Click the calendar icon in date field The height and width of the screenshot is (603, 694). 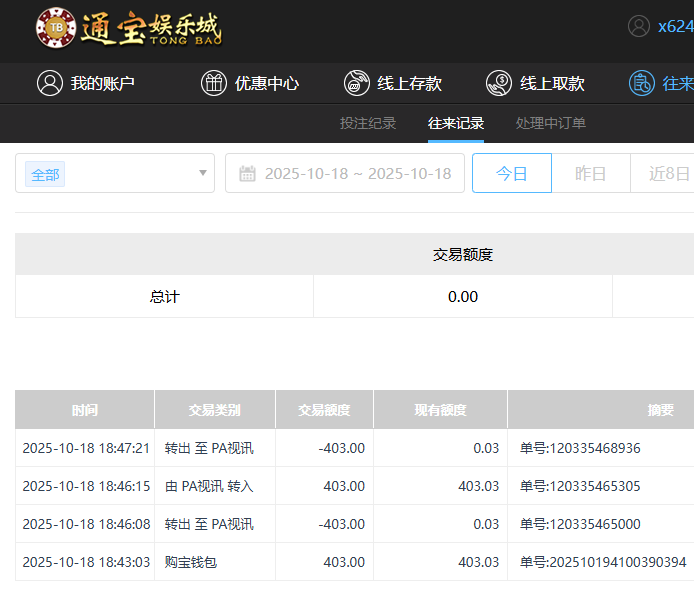(x=248, y=173)
